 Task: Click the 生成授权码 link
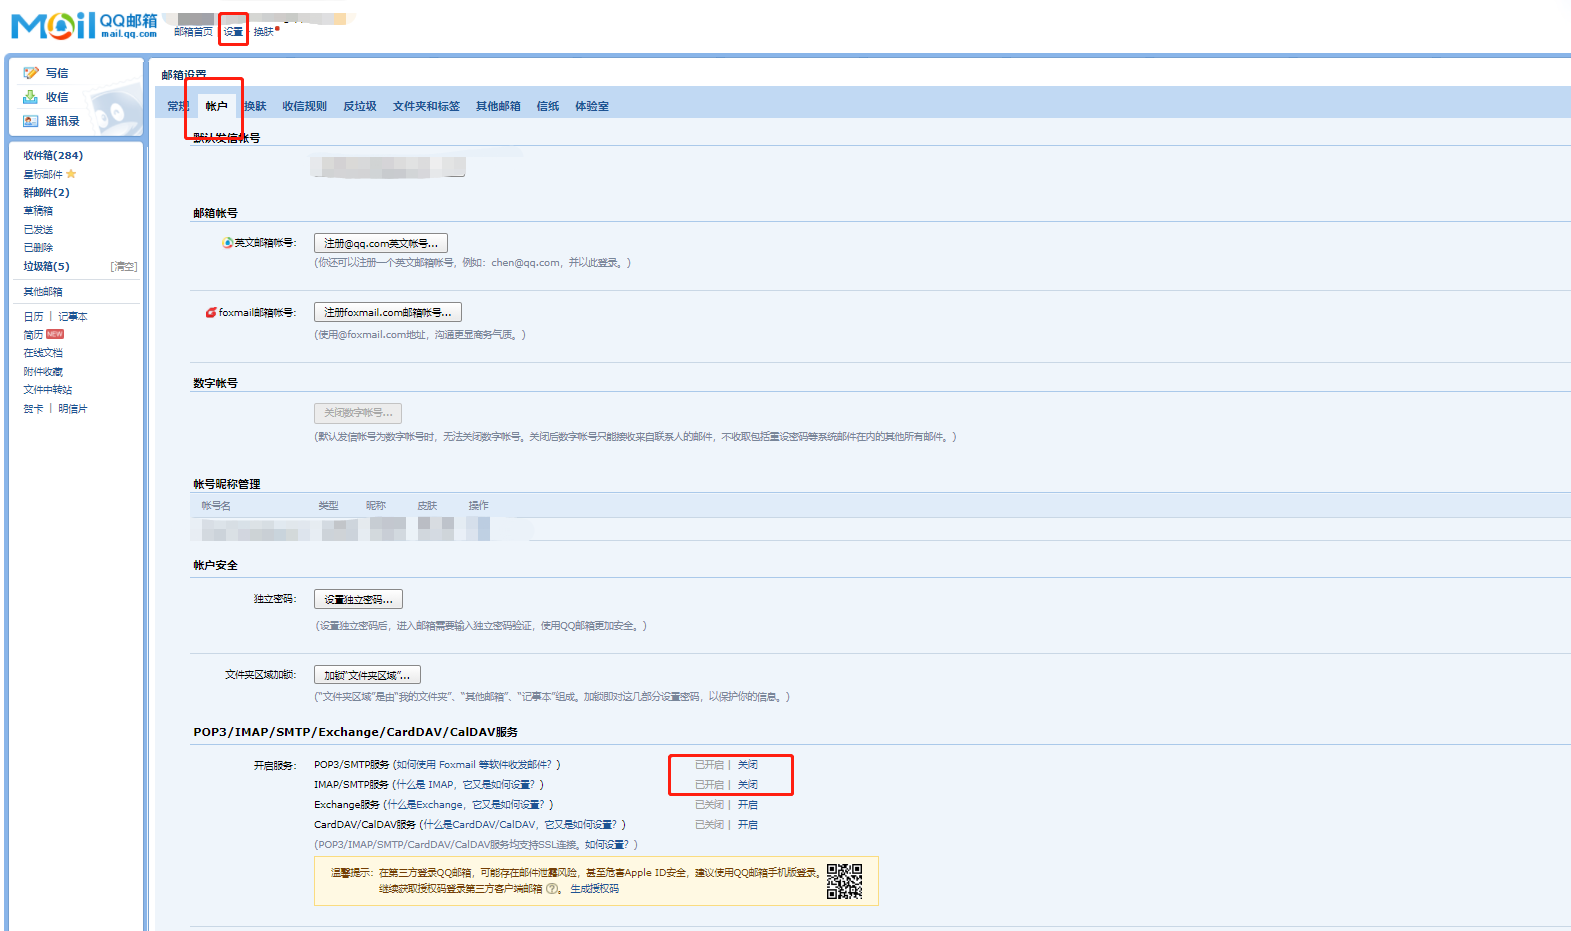coord(595,889)
